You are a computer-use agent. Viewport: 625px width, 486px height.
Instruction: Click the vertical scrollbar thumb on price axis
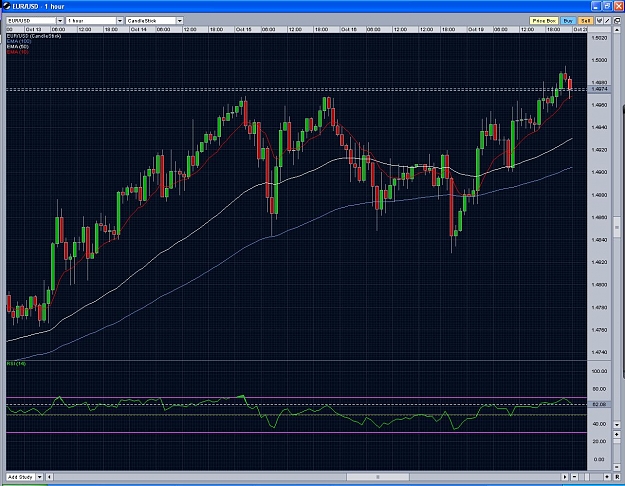pyautogui.click(x=617, y=227)
